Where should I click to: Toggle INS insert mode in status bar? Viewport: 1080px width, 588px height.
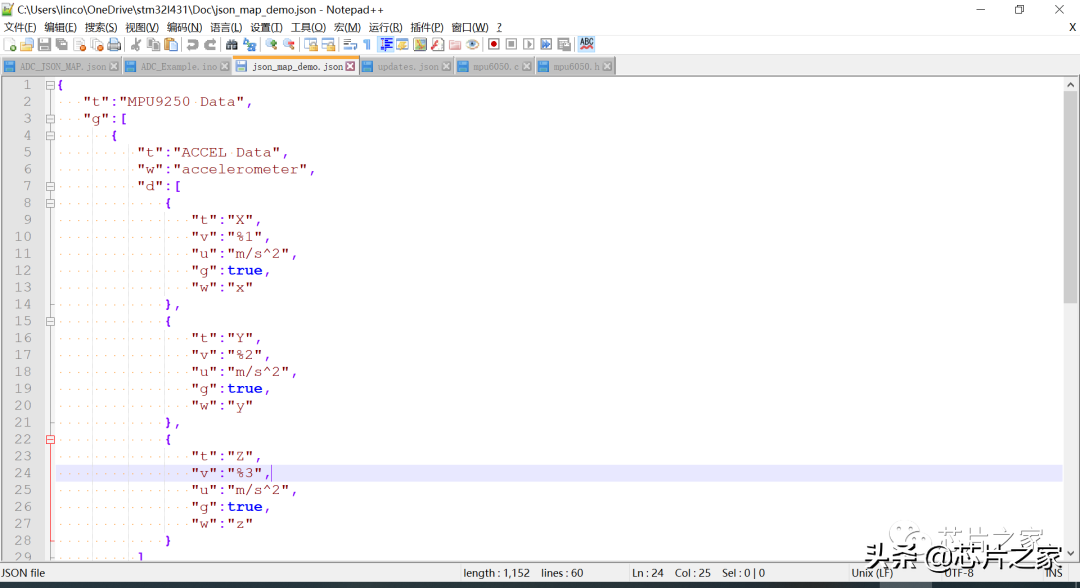1053,573
